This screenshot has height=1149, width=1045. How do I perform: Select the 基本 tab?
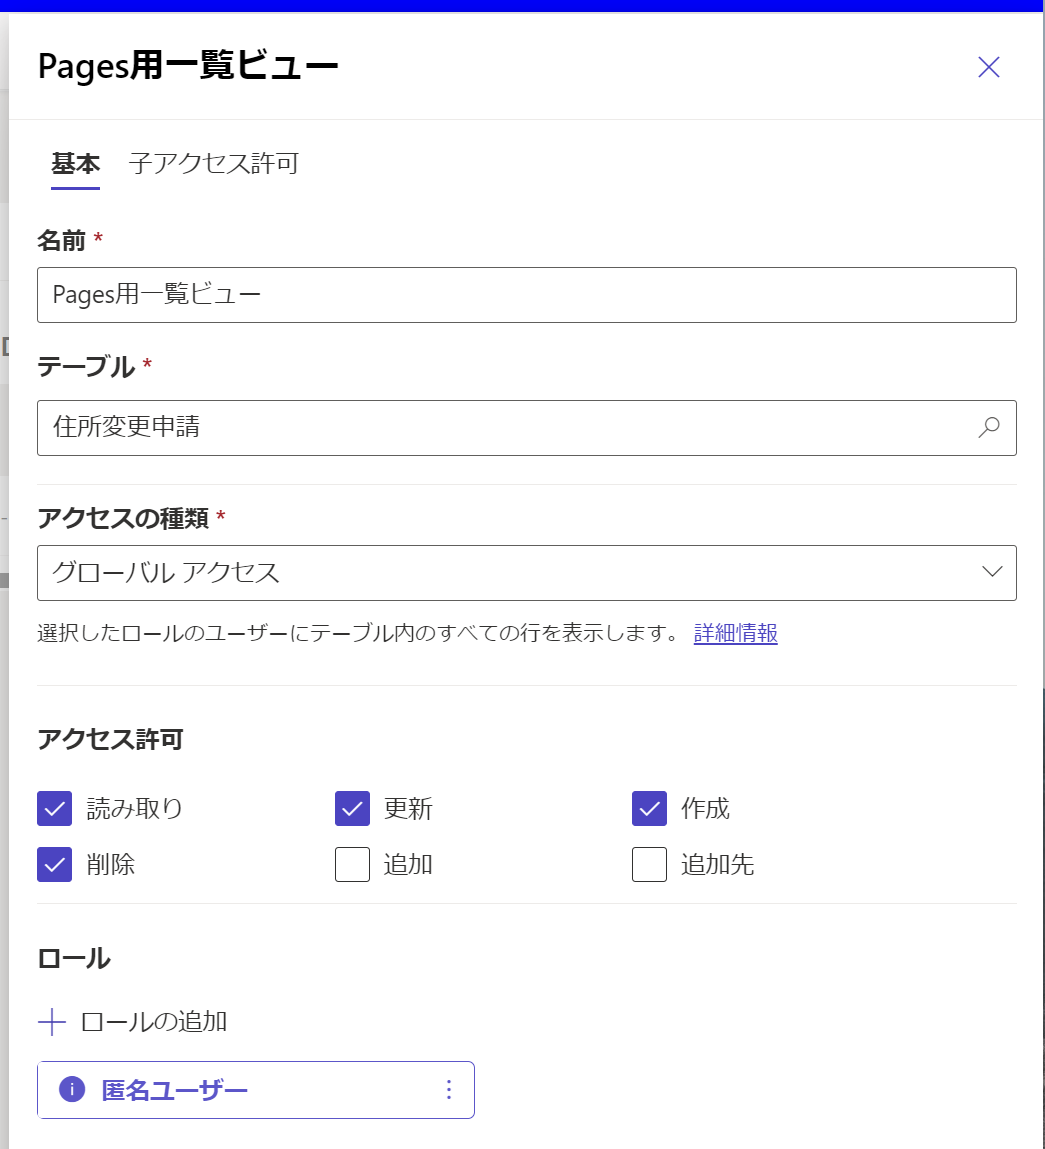[x=75, y=163]
